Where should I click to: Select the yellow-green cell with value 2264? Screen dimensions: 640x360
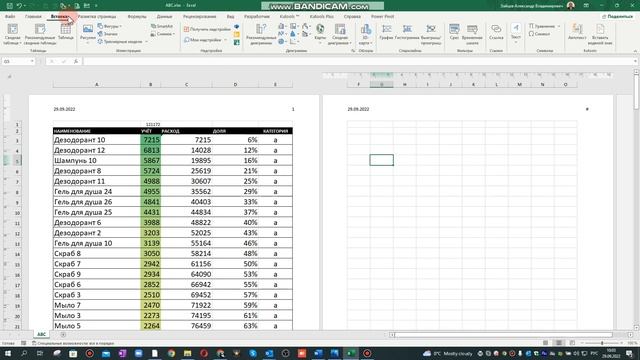pyautogui.click(x=151, y=326)
